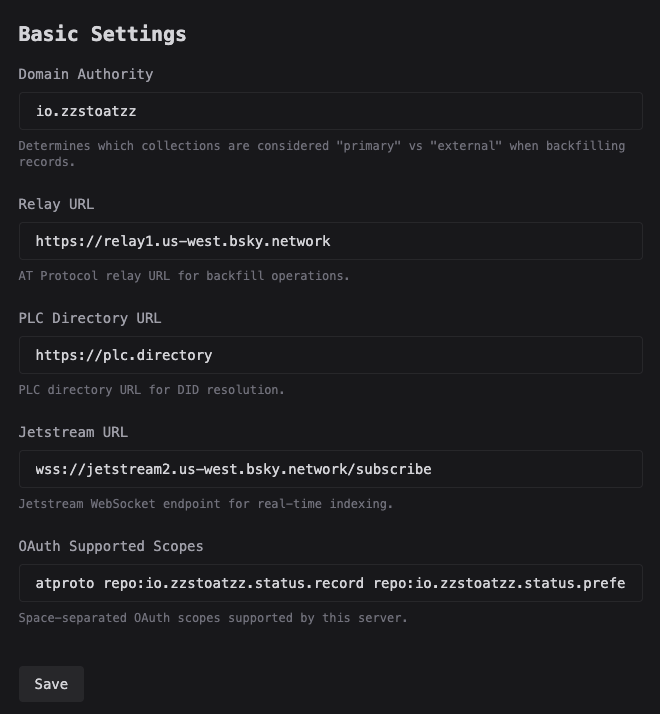Click the DID resolution help text
Screen dimensions: 660x714
coord(152,390)
